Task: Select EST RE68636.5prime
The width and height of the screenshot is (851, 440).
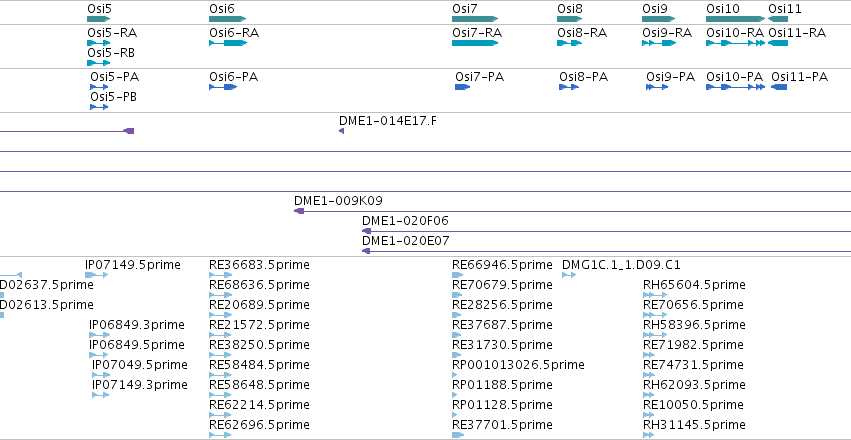Action: 220,295
